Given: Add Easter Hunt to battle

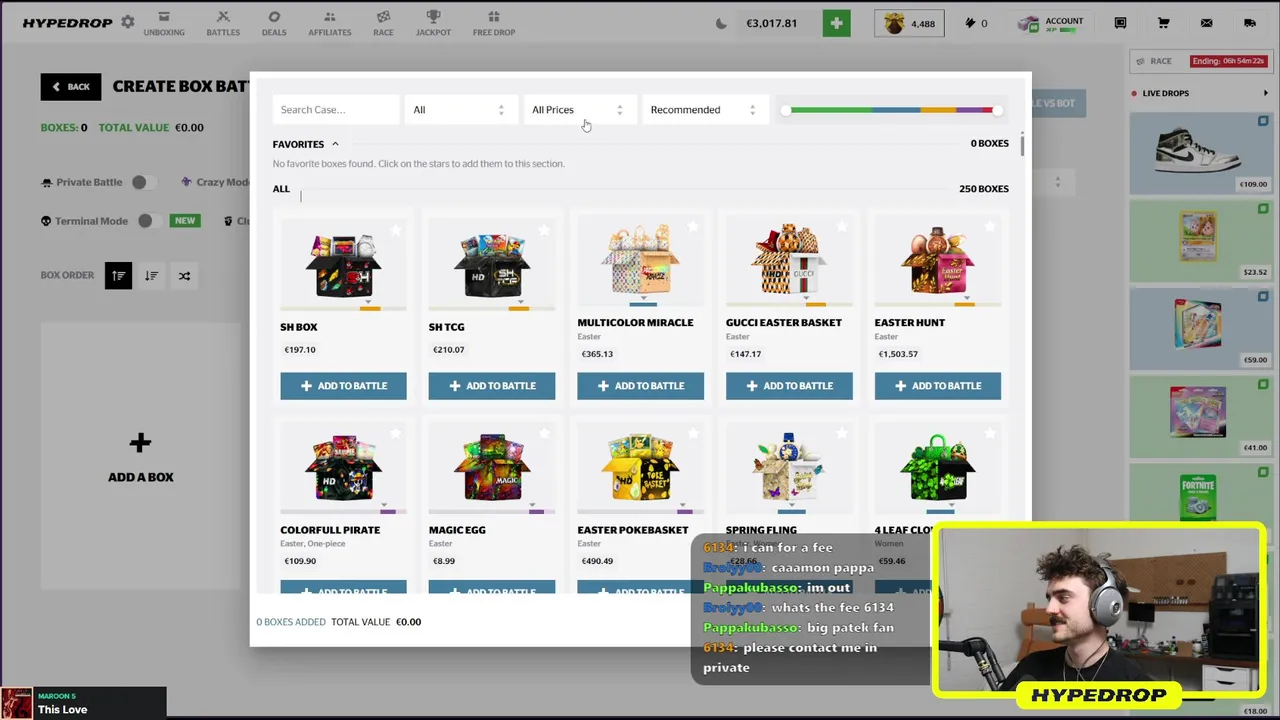Looking at the screenshot, I should click(x=937, y=386).
